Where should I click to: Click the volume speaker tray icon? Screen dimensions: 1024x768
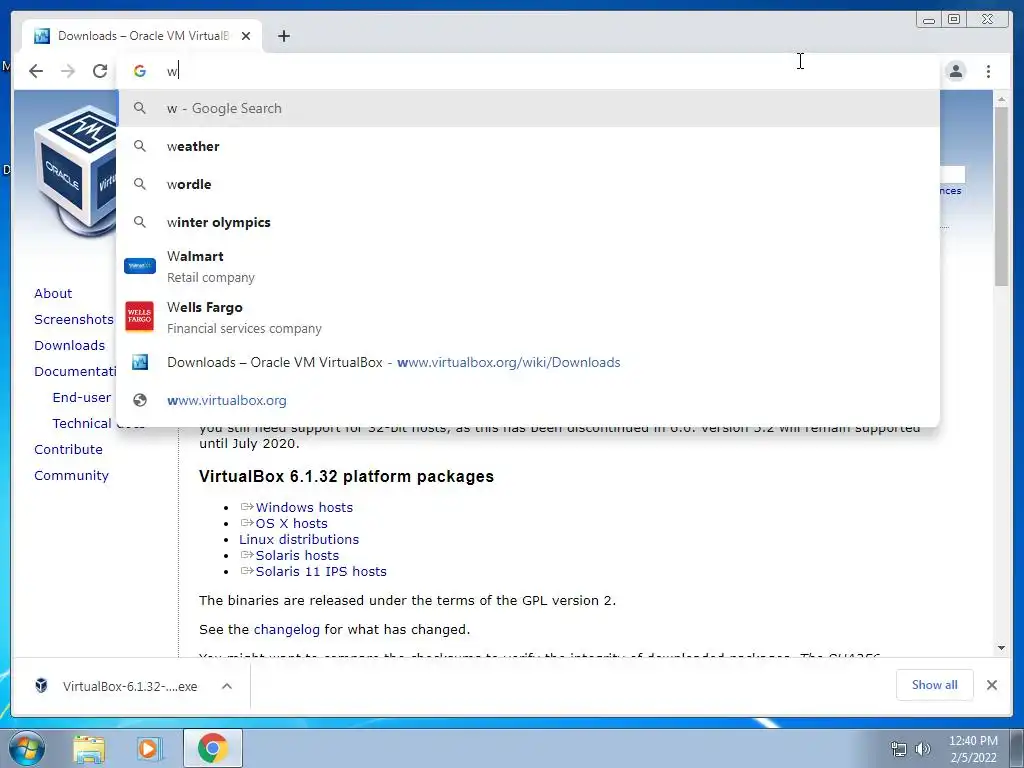922,749
